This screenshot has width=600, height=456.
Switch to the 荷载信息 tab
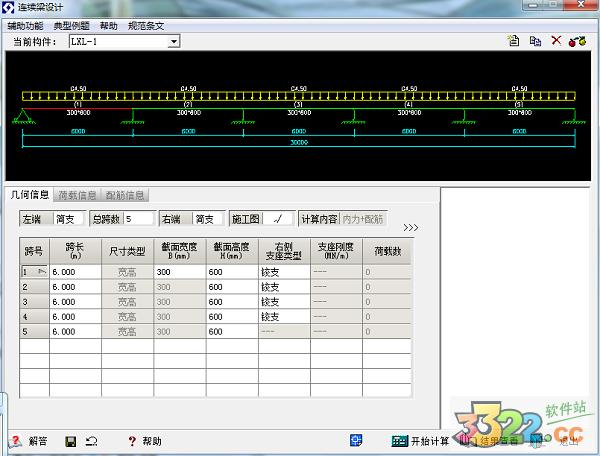[77, 195]
